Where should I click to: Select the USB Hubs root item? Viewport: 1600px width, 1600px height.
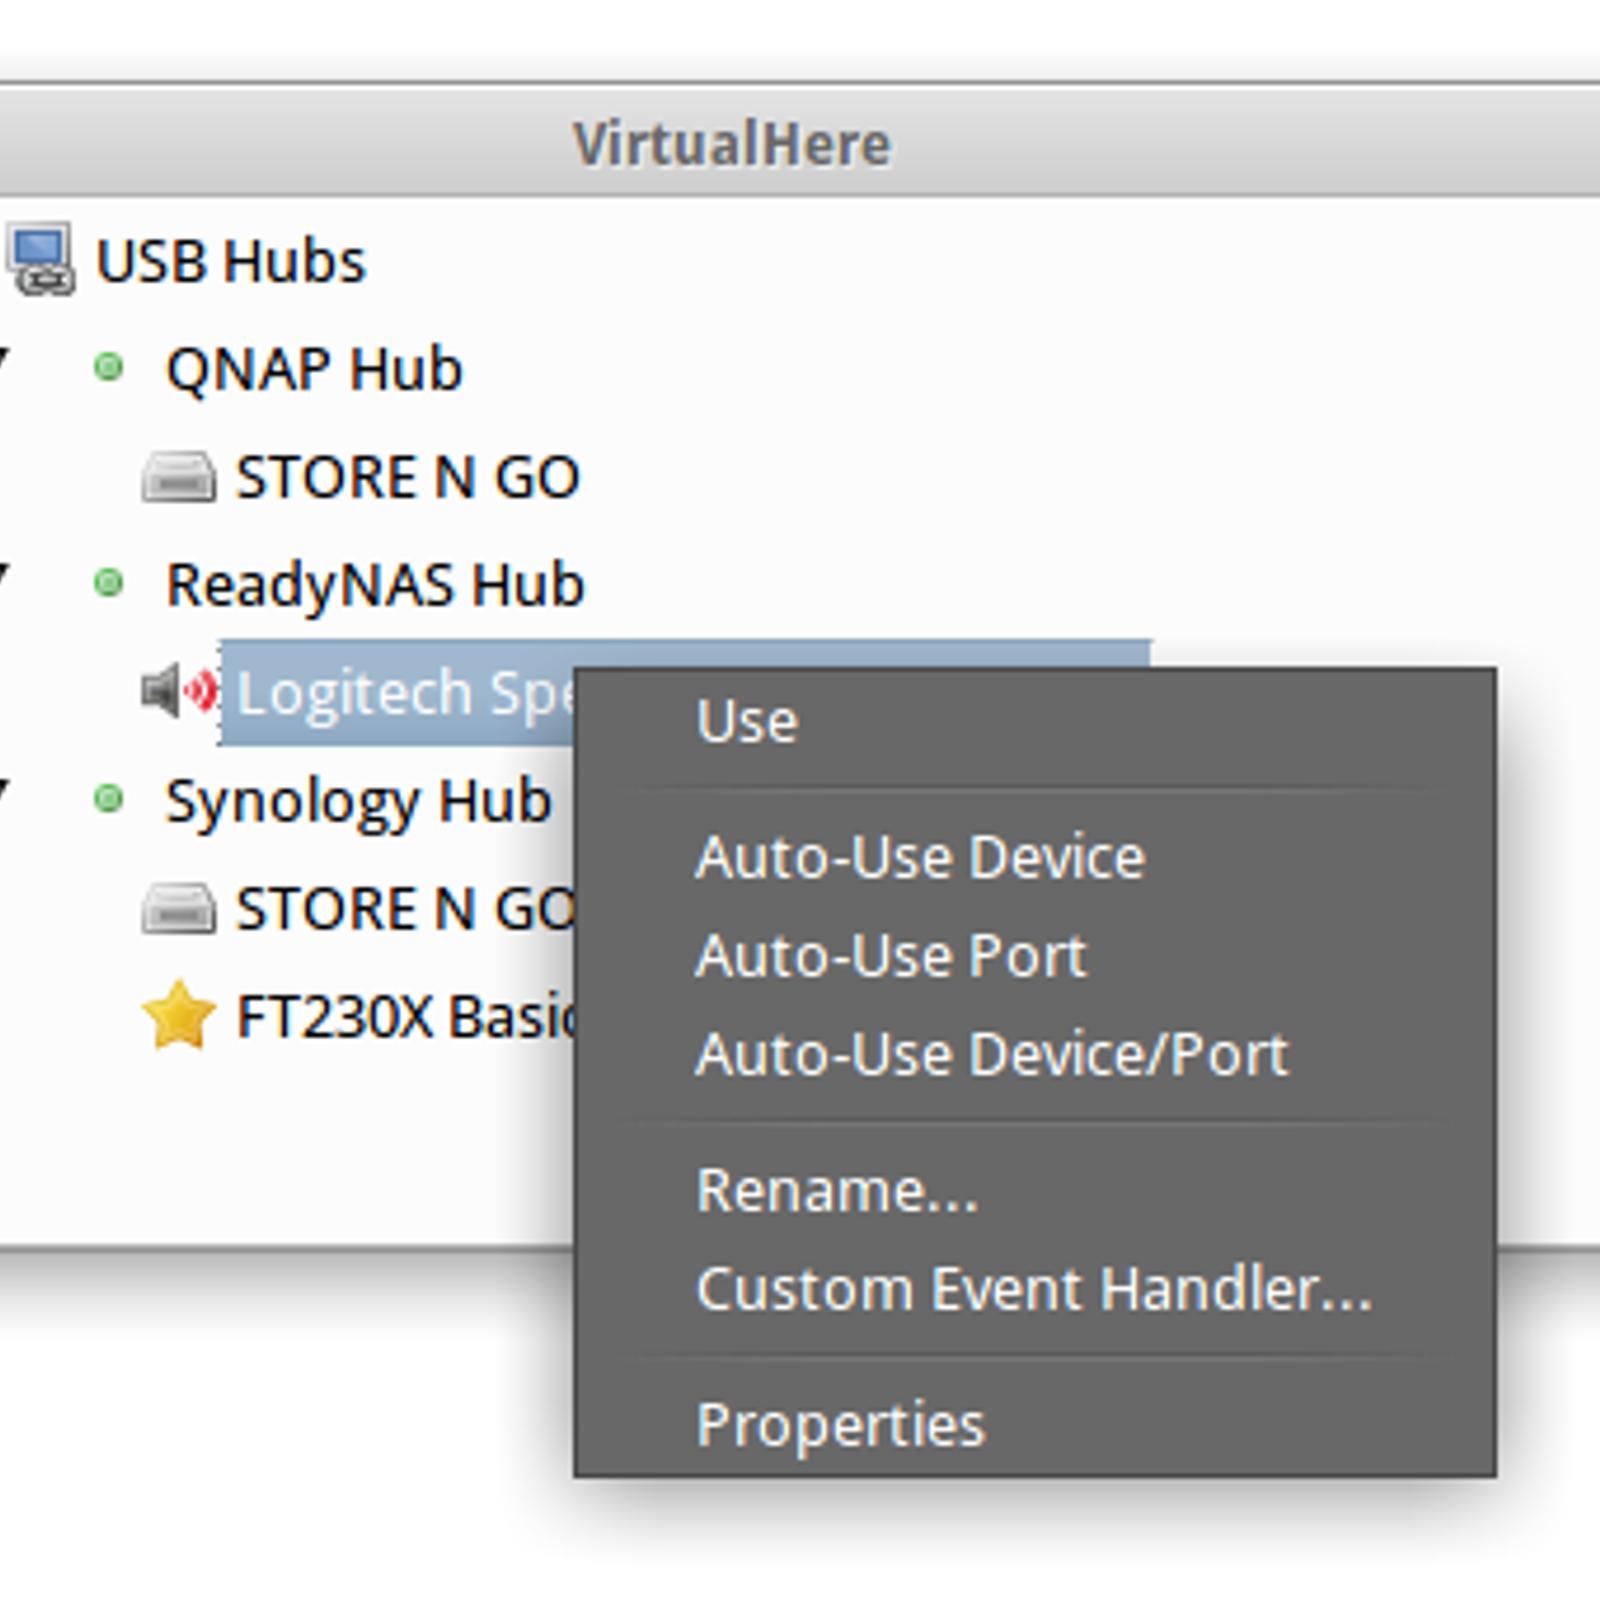(x=231, y=261)
